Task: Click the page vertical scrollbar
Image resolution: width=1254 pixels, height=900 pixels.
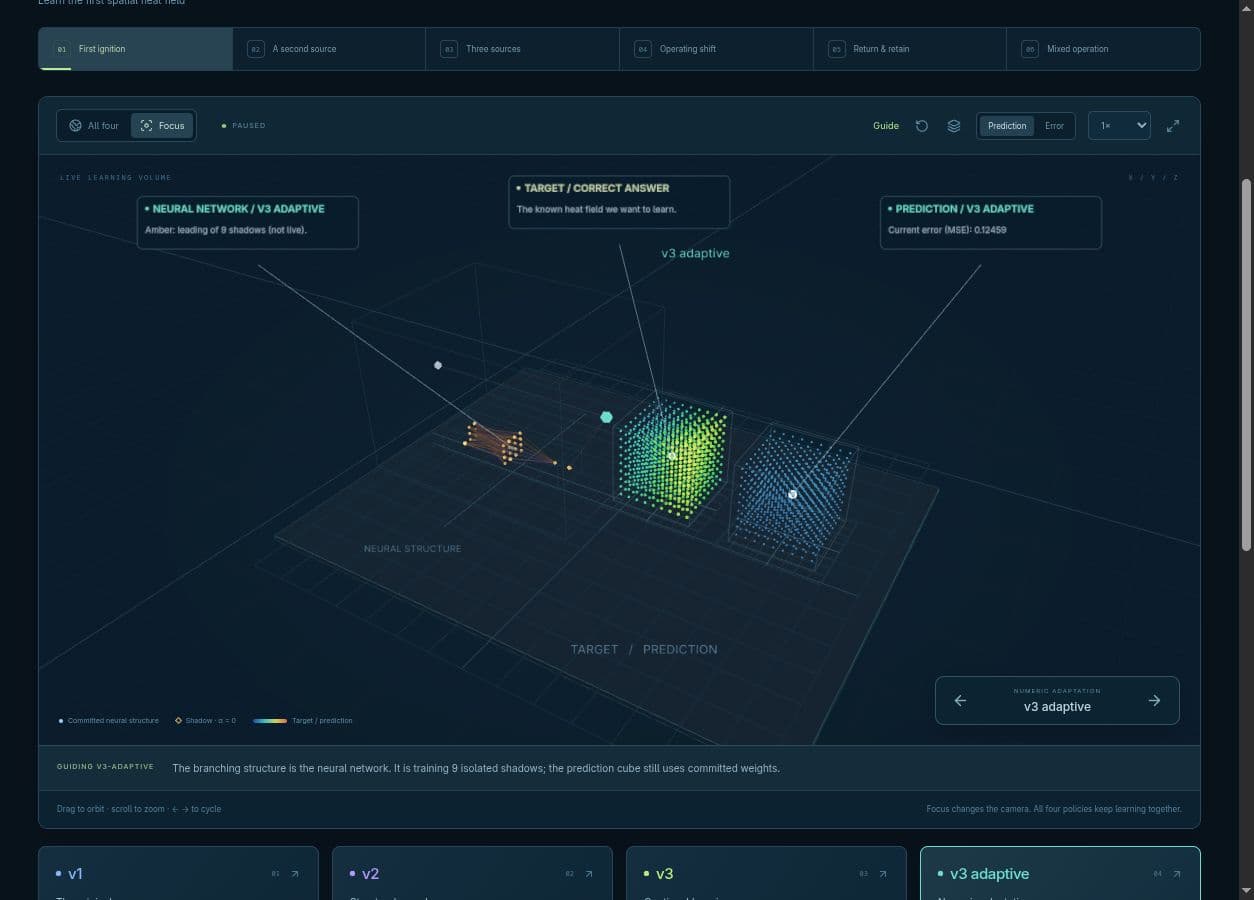Action: click(1246, 365)
